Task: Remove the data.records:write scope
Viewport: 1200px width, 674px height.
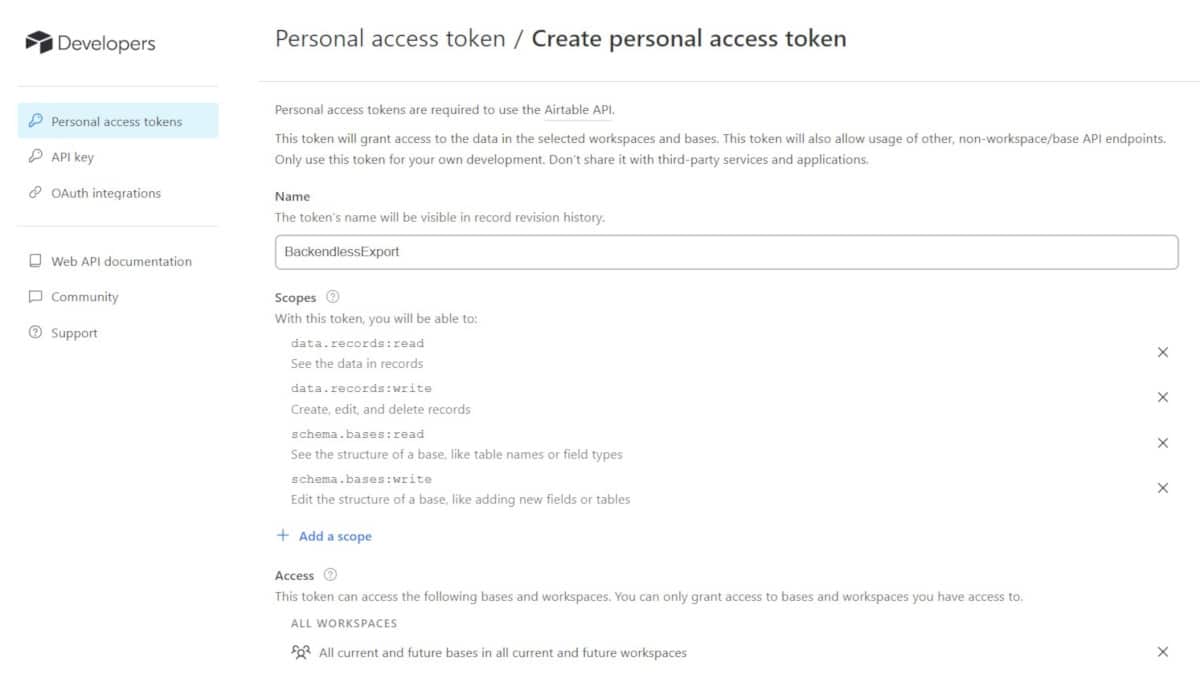Action: point(1163,397)
